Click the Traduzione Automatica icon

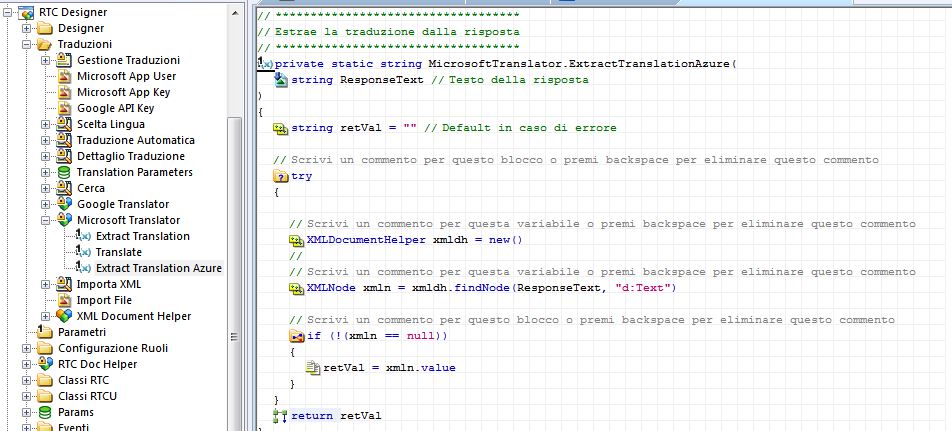pyautogui.click(x=64, y=140)
